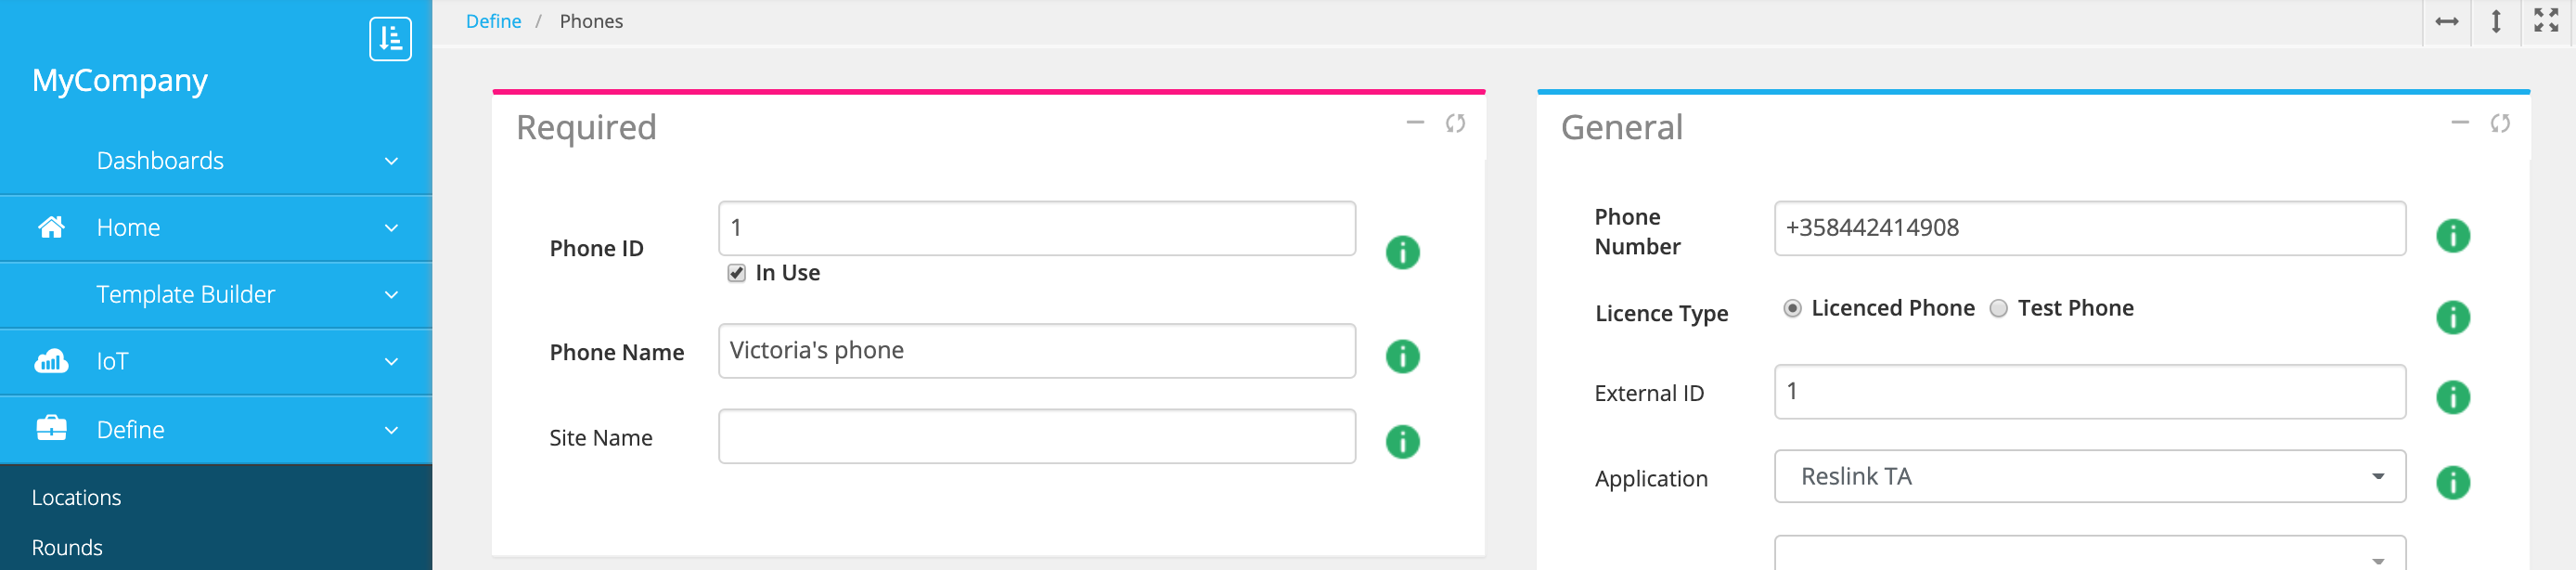Click into the Site Name field
2576x570 pixels.
click(1036, 436)
